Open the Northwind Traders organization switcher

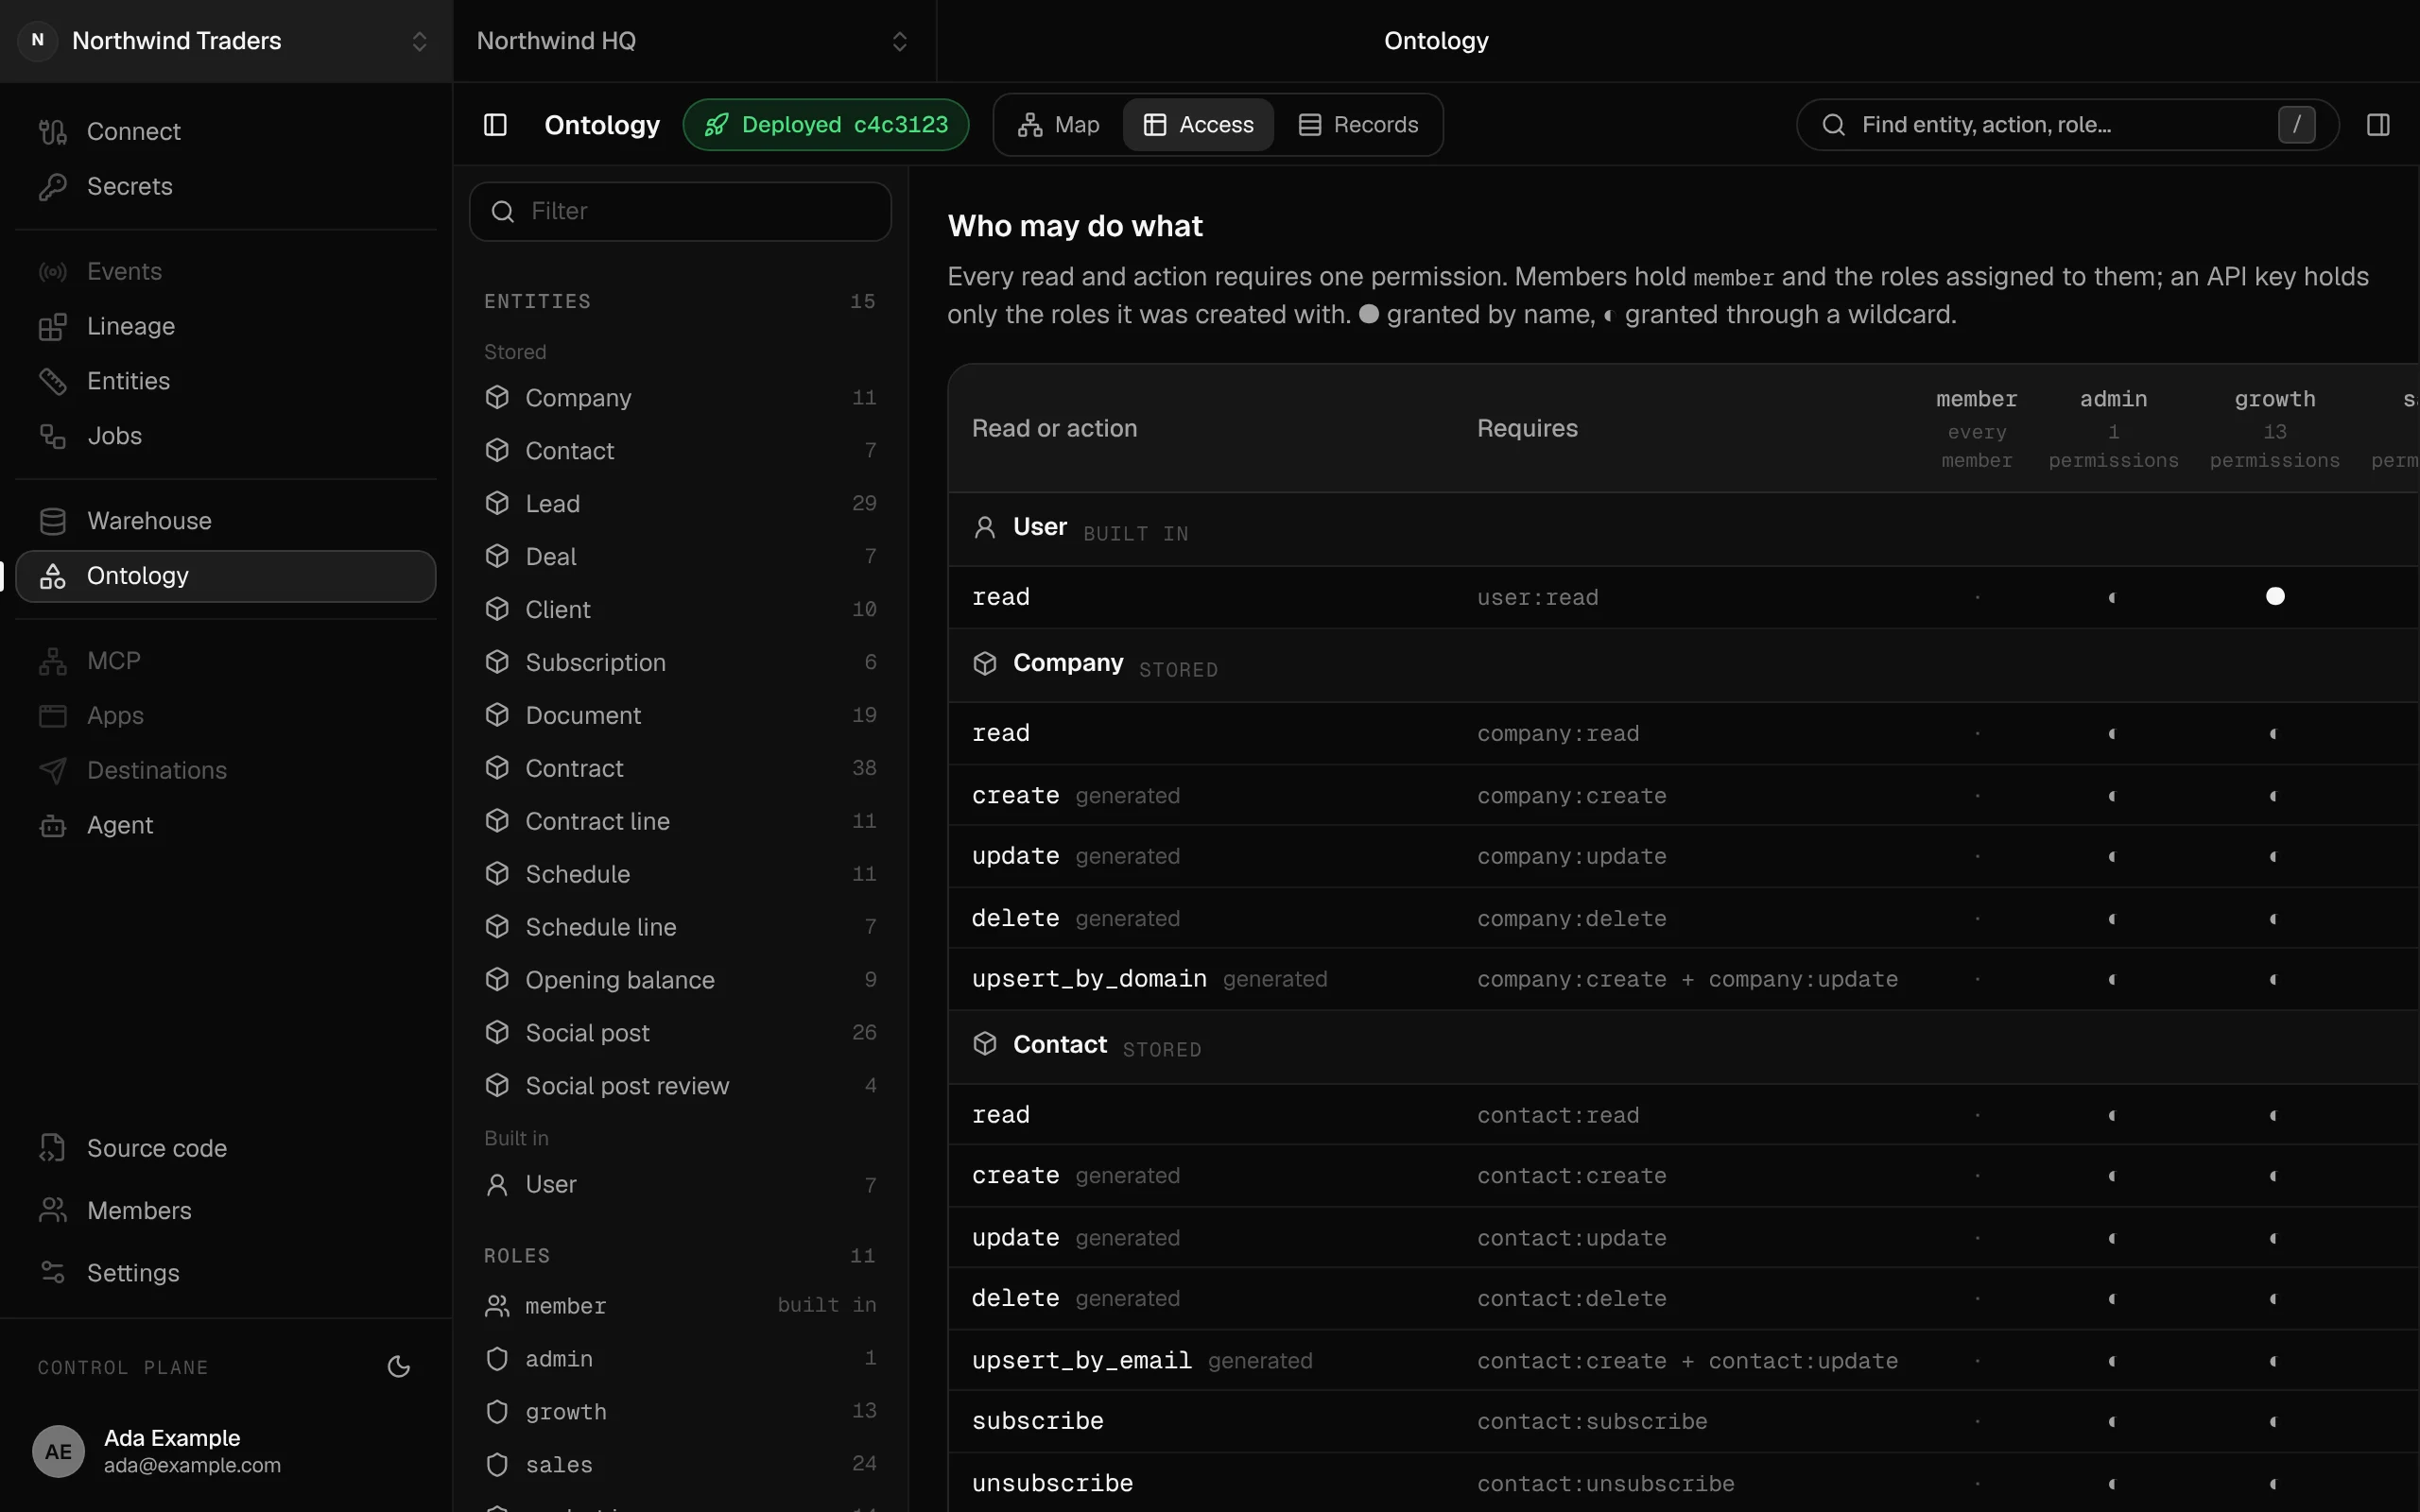click(x=226, y=41)
